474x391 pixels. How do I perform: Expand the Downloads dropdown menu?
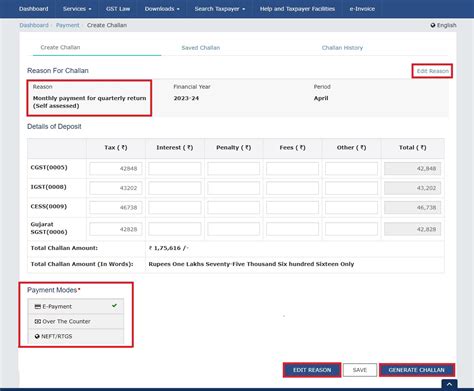162,9
